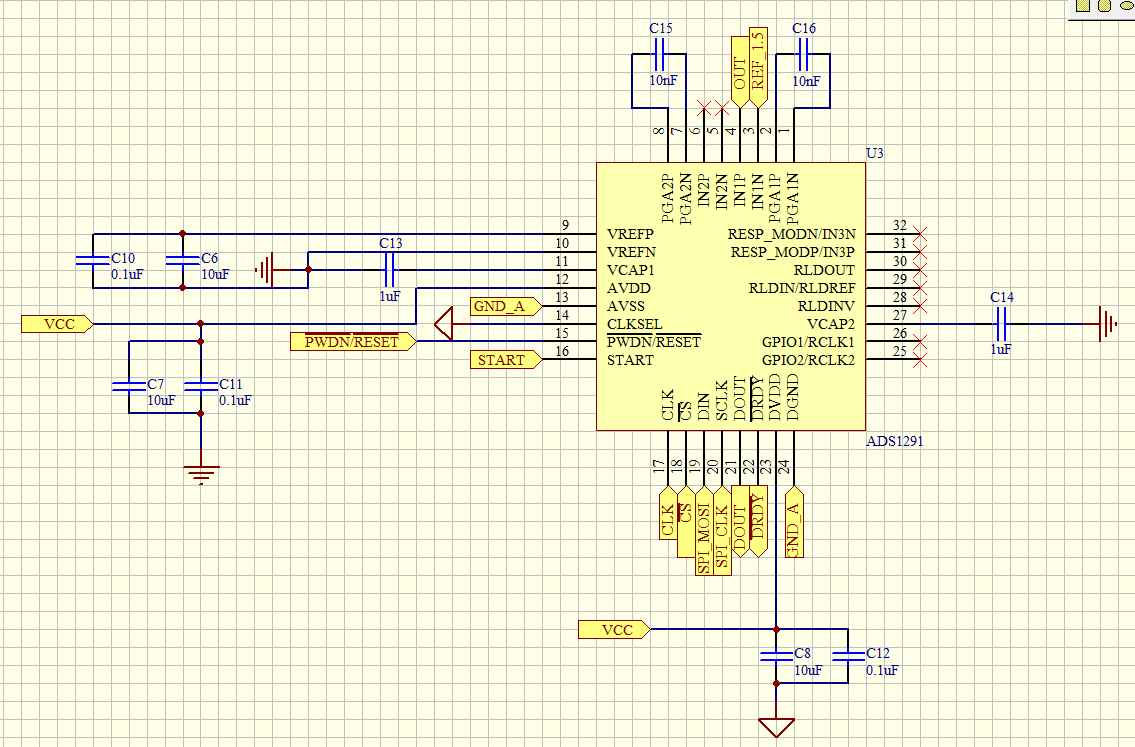Click the no-connect cross on pin 32
The image size is (1135, 747).
click(x=919, y=234)
